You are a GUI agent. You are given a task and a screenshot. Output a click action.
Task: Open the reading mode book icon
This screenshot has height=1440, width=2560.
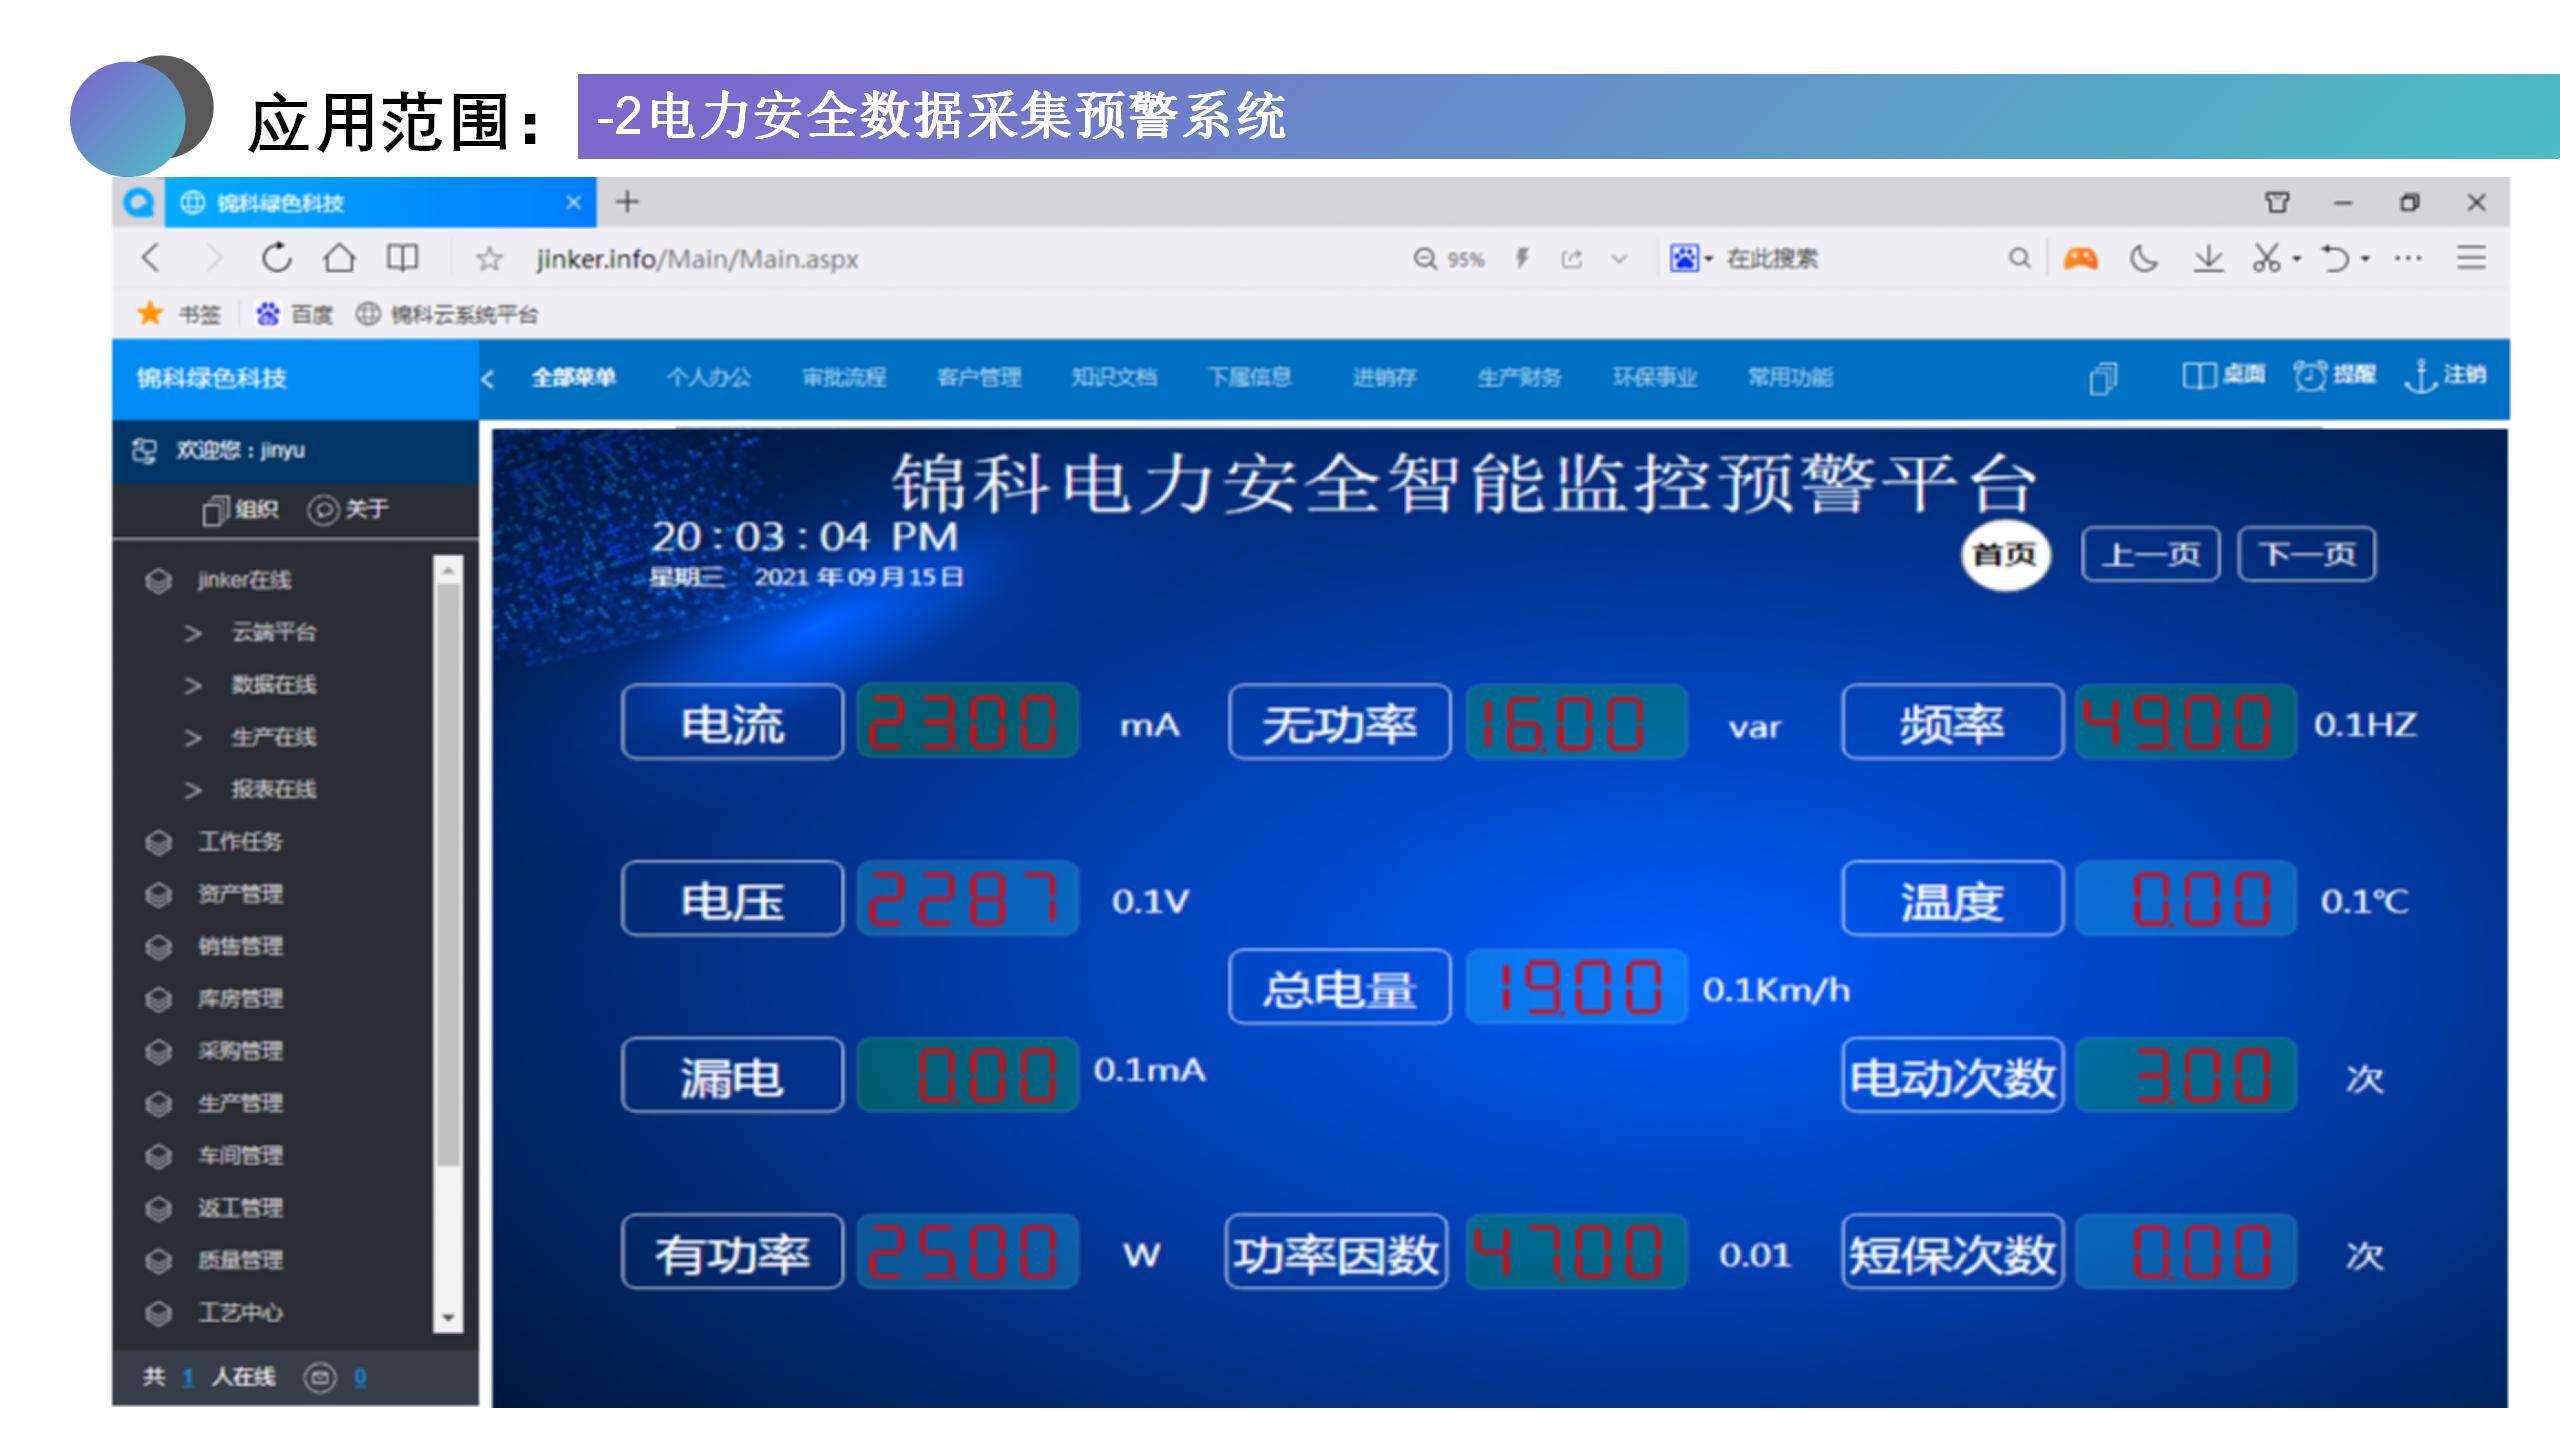pos(402,258)
